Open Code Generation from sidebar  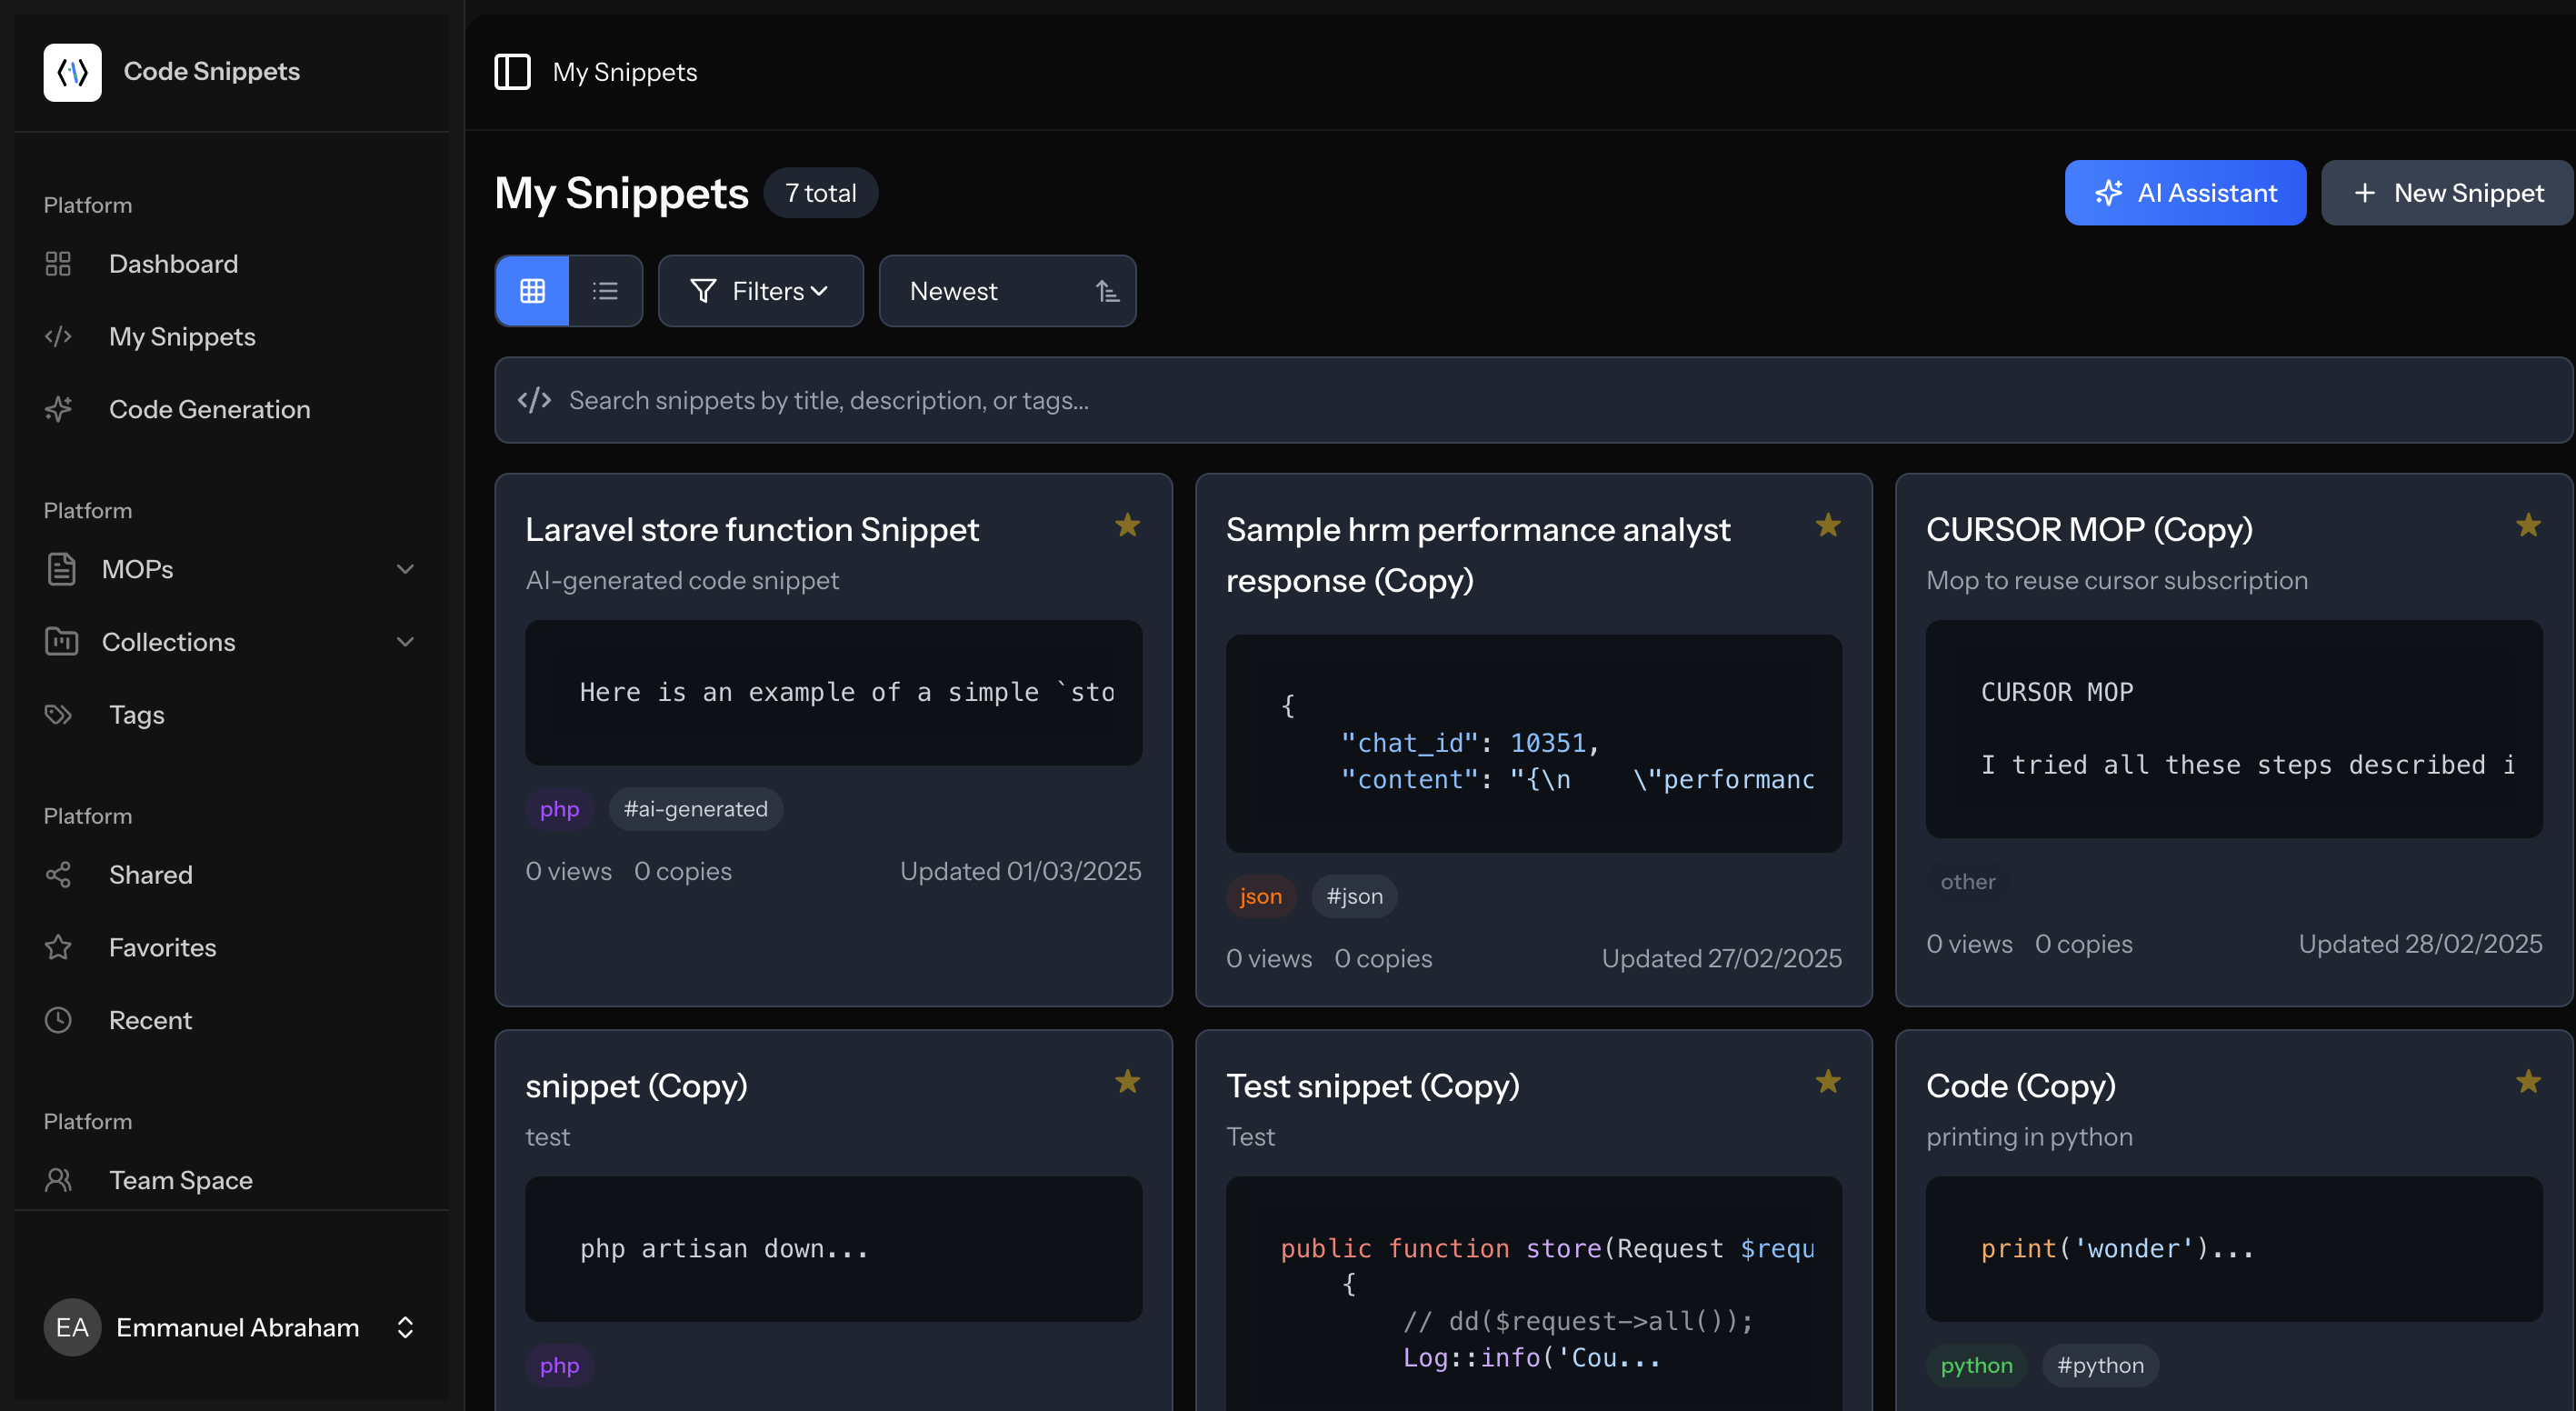209,409
